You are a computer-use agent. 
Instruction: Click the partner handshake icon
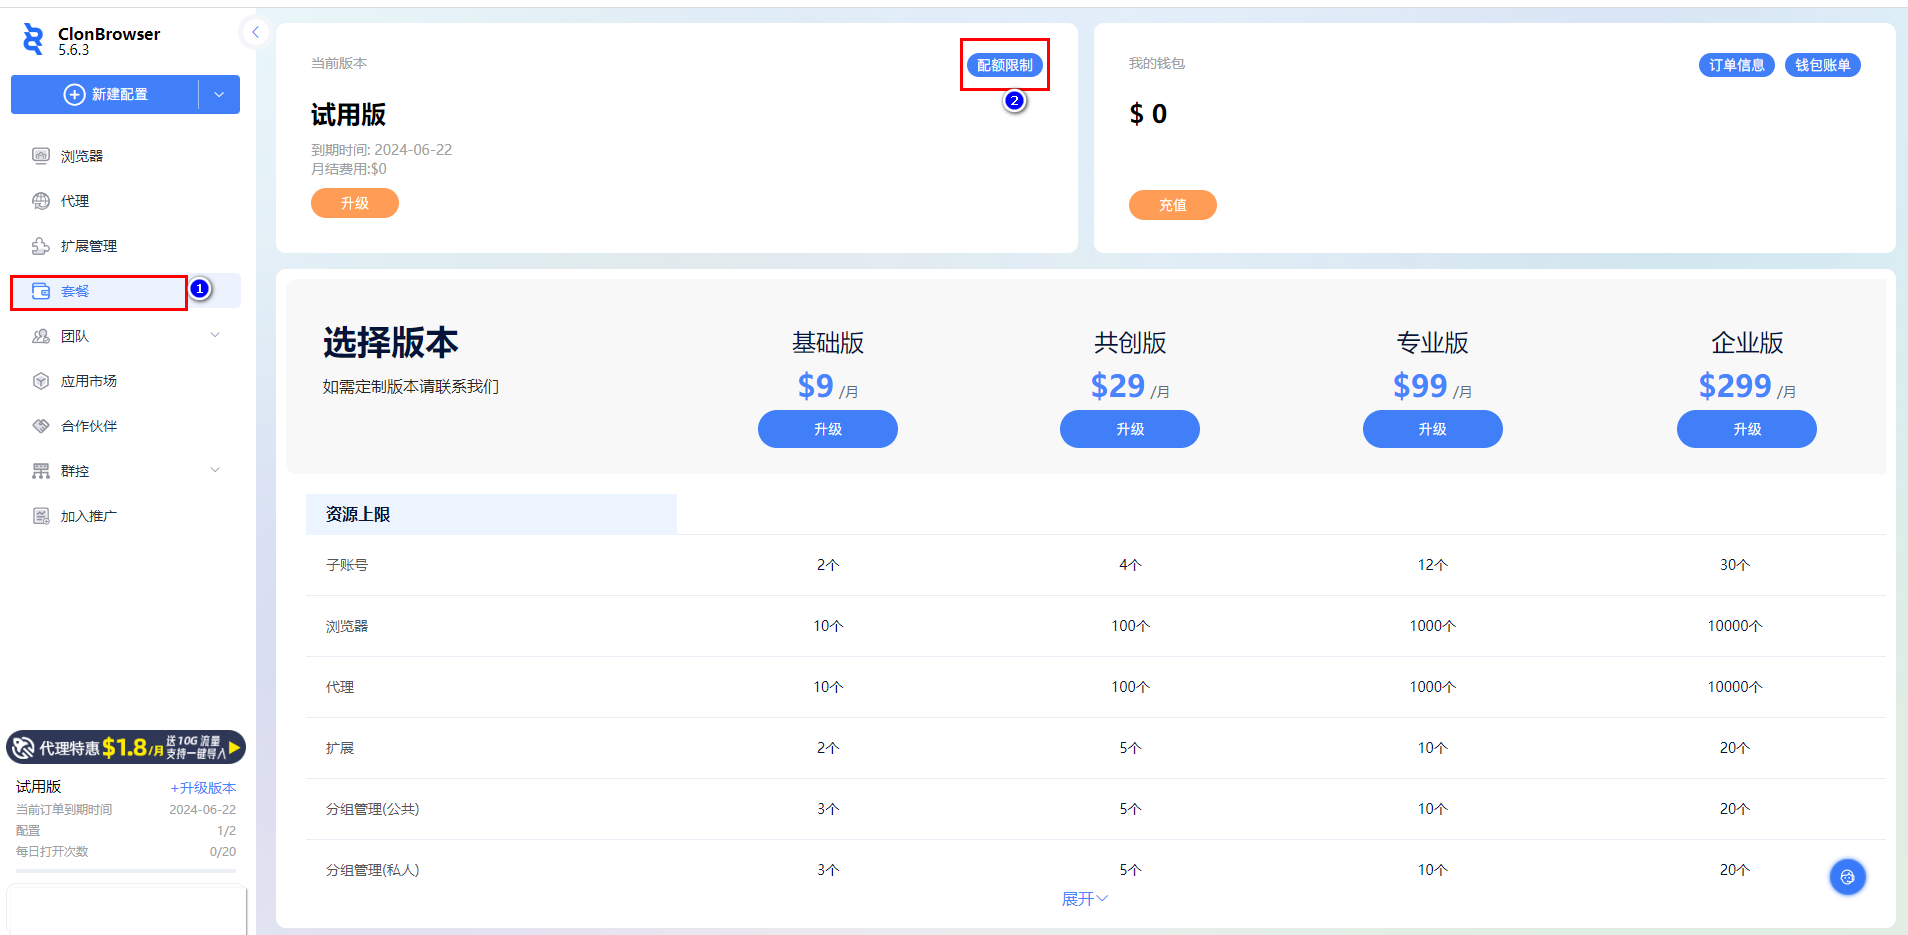point(41,426)
